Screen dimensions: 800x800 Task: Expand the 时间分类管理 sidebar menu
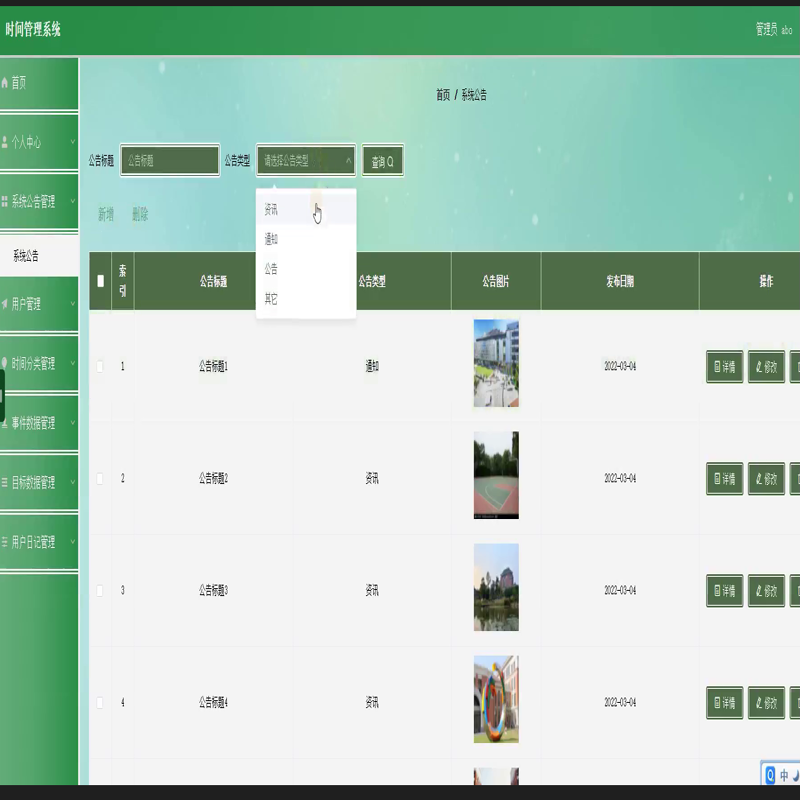point(73,363)
